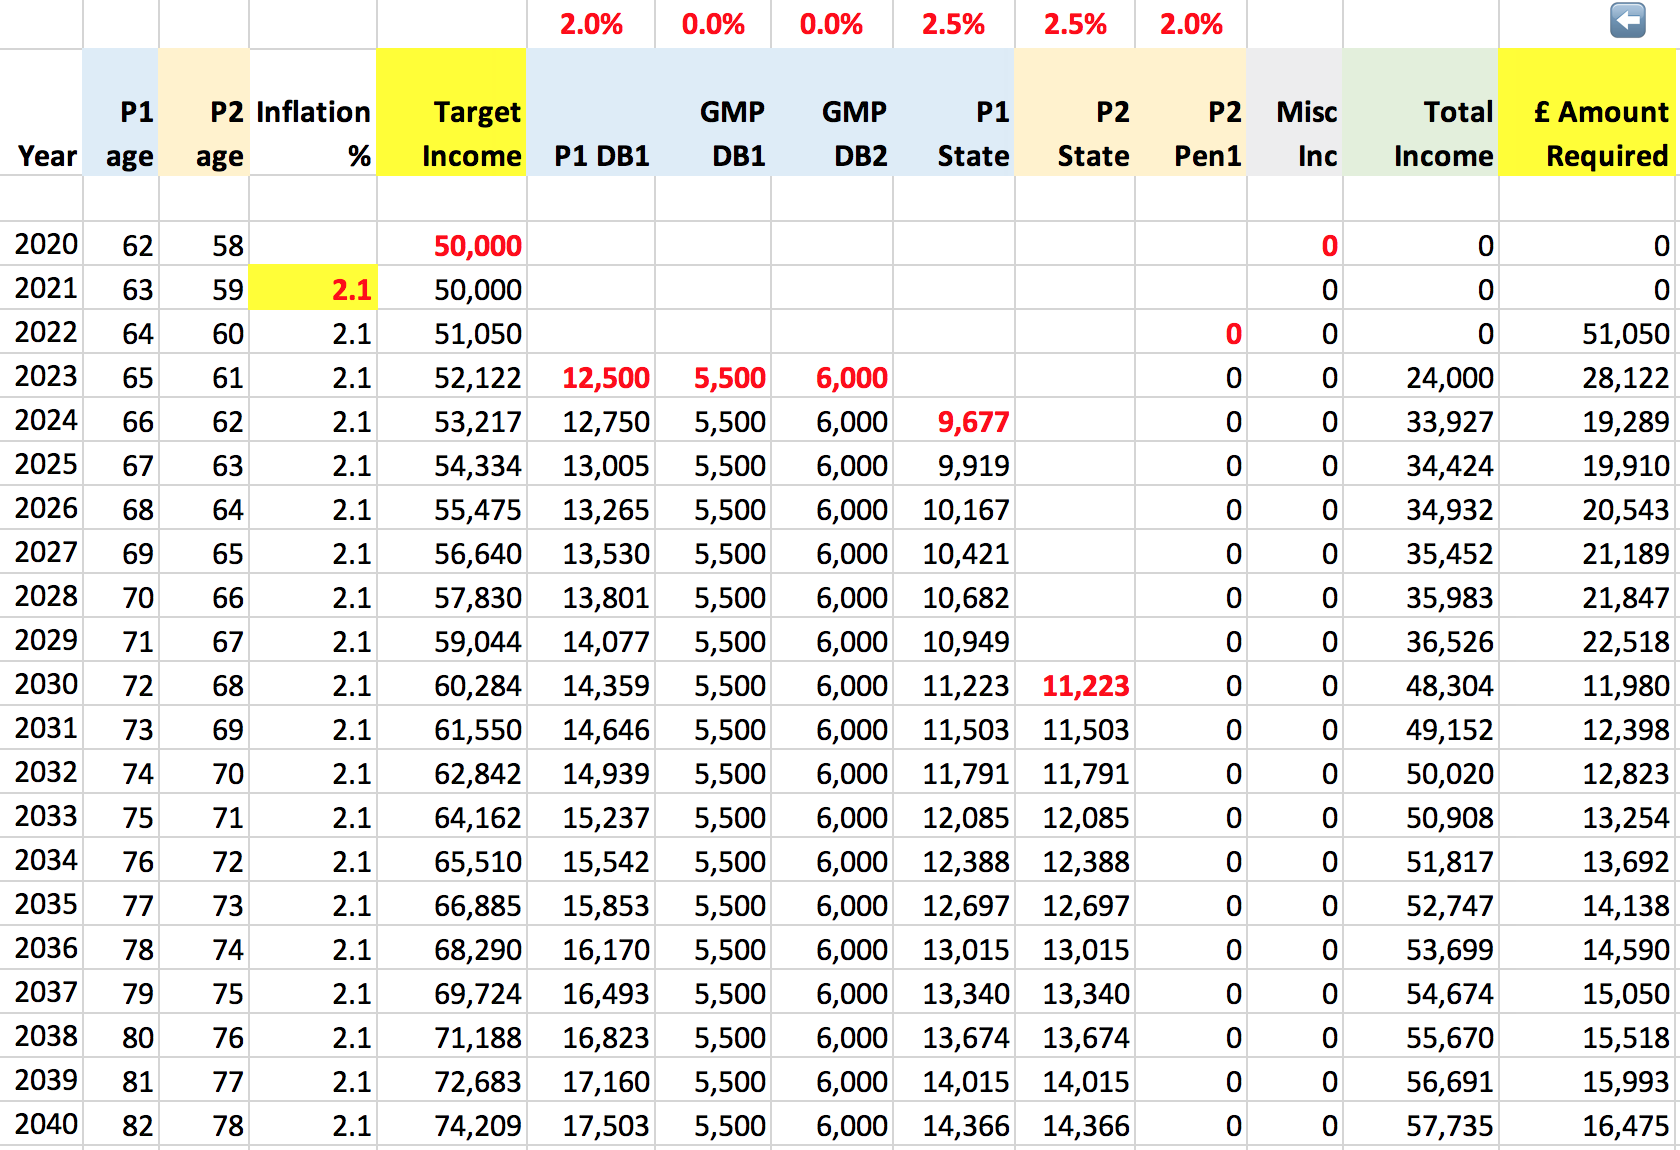The height and width of the screenshot is (1150, 1680).
Task: Select the Inflation % header cell
Action: coord(313,133)
